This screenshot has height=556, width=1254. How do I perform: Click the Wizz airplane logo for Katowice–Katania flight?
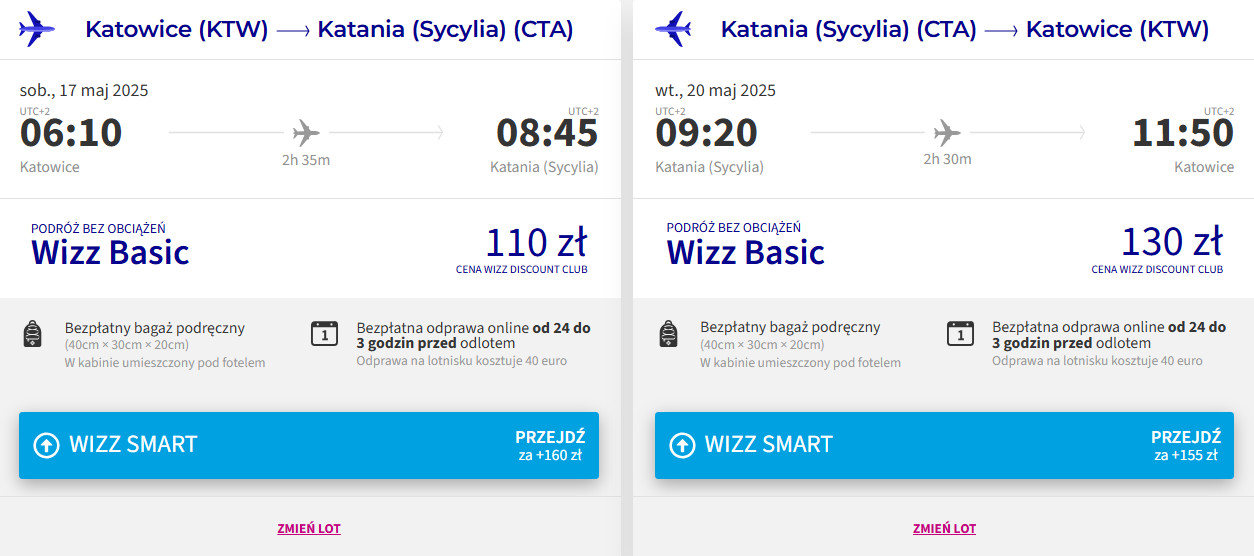click(37, 29)
